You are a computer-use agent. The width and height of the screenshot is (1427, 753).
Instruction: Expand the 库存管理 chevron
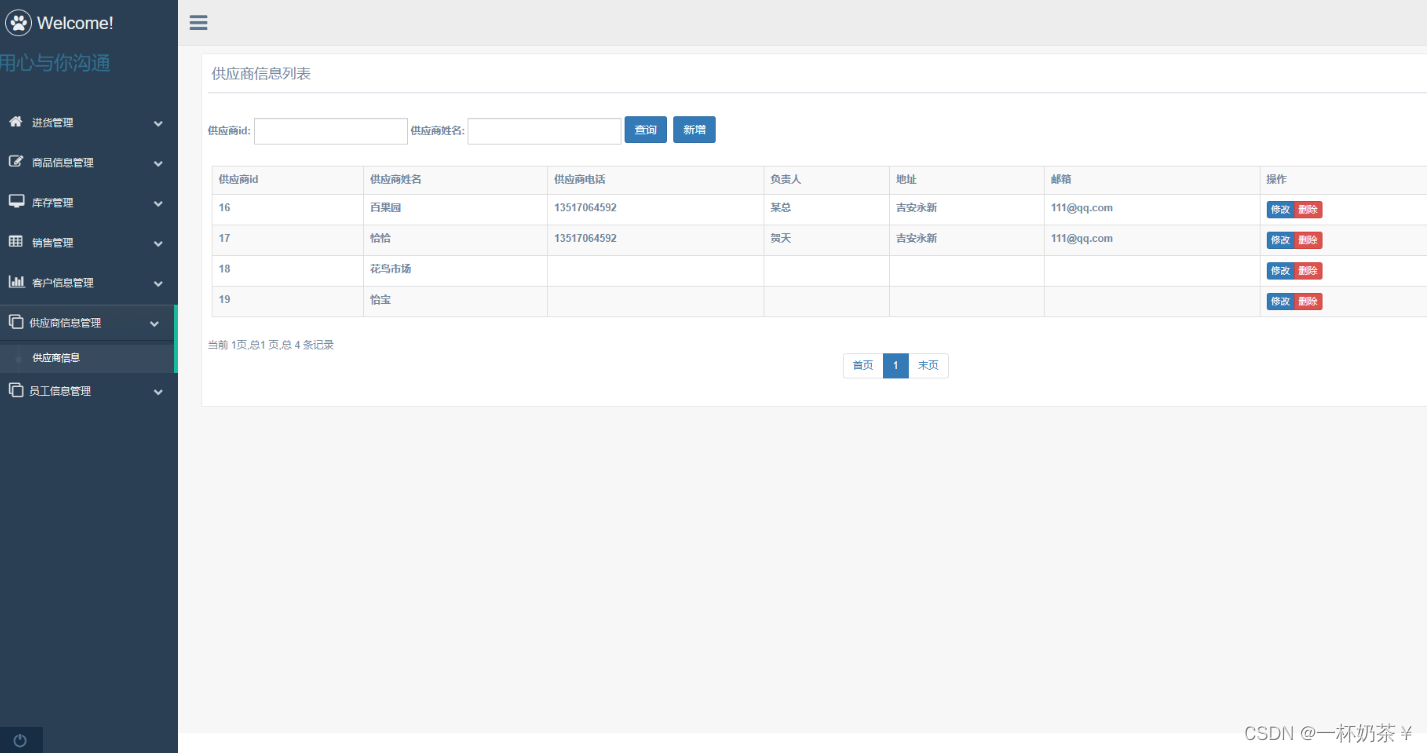(x=158, y=203)
